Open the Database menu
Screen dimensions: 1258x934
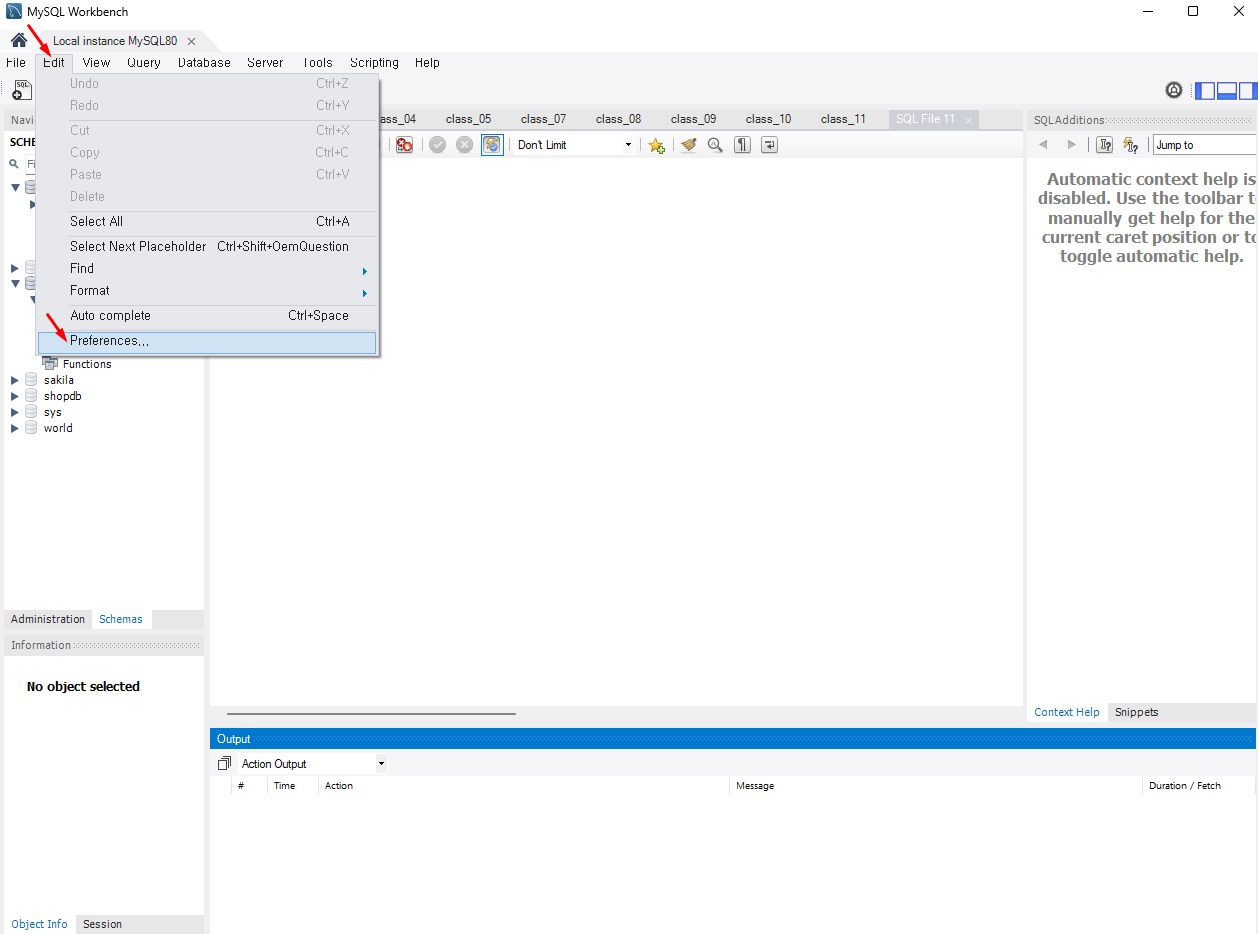(204, 63)
